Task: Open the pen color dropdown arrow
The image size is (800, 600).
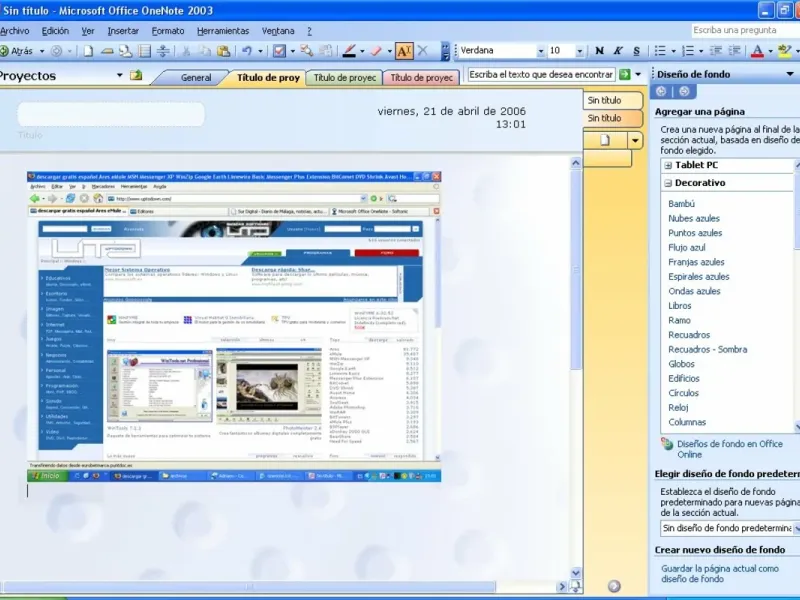Action: coord(362,51)
